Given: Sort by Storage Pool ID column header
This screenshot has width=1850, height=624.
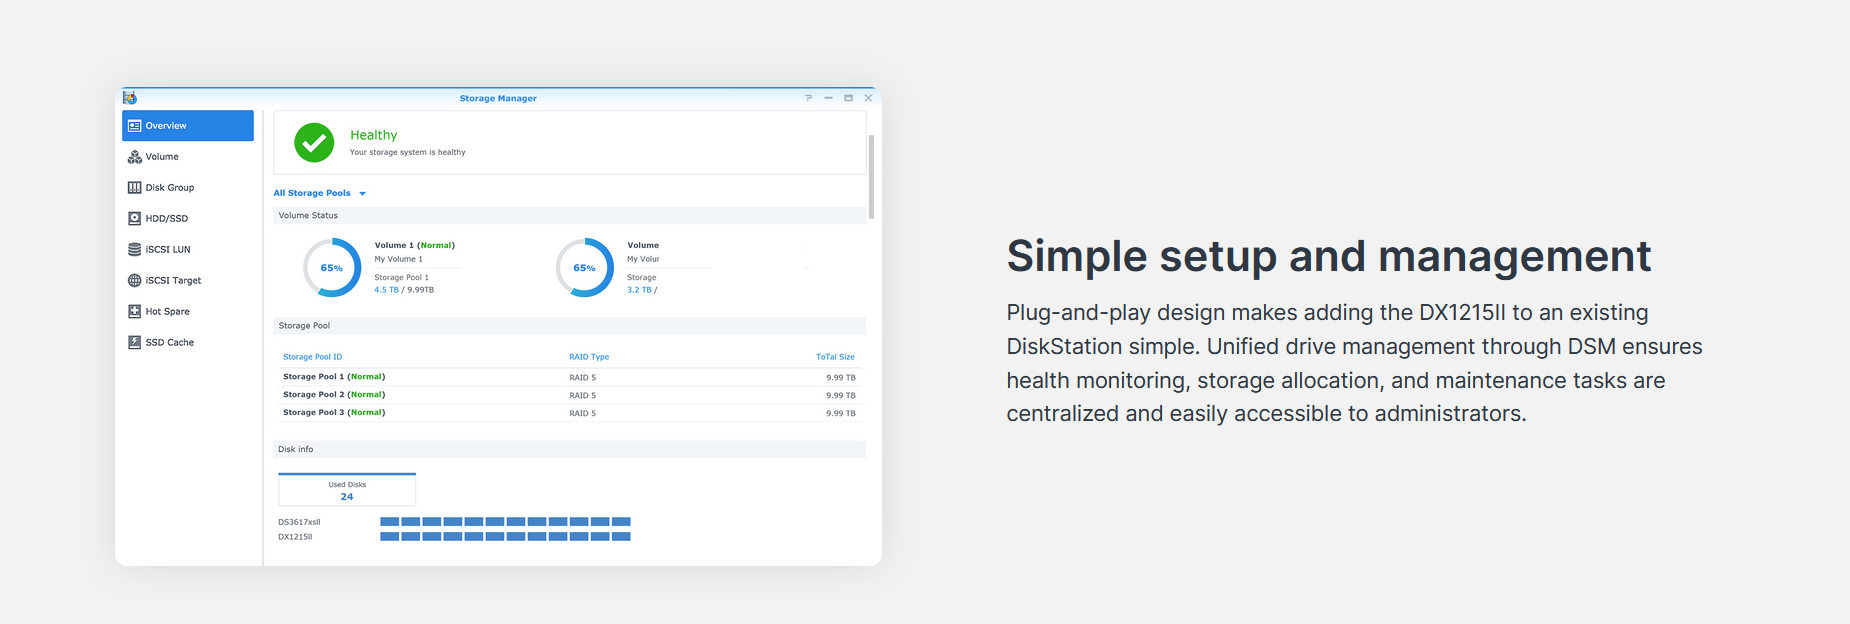Looking at the screenshot, I should pyautogui.click(x=312, y=357).
